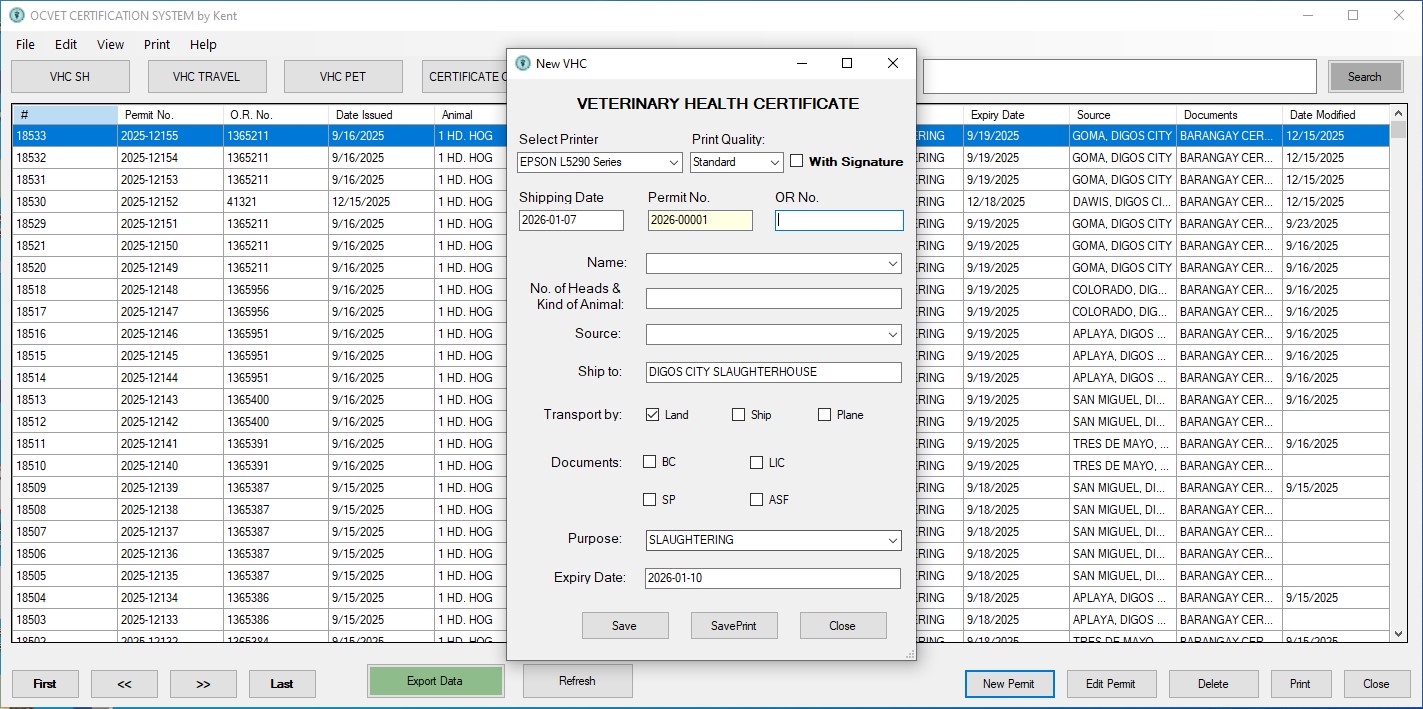Sort by the Expiry Date column header
Screen dimensions: 1423x709
1016,115
